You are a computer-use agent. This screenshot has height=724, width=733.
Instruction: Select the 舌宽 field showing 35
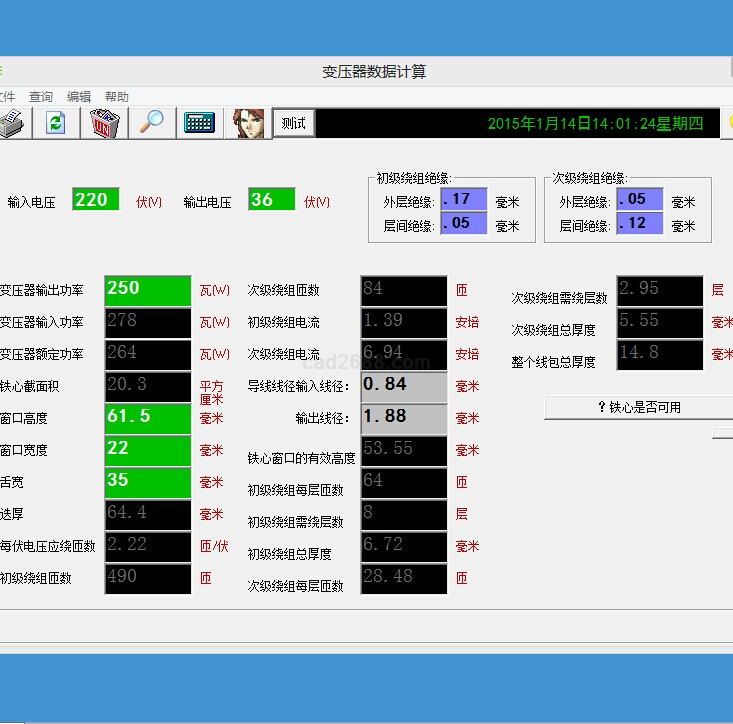pyautogui.click(x=147, y=482)
